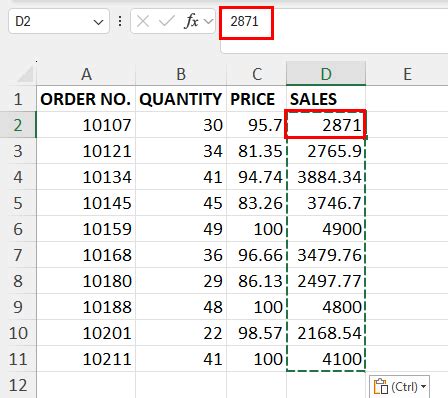Click the QUANTITY header cell

point(181,99)
